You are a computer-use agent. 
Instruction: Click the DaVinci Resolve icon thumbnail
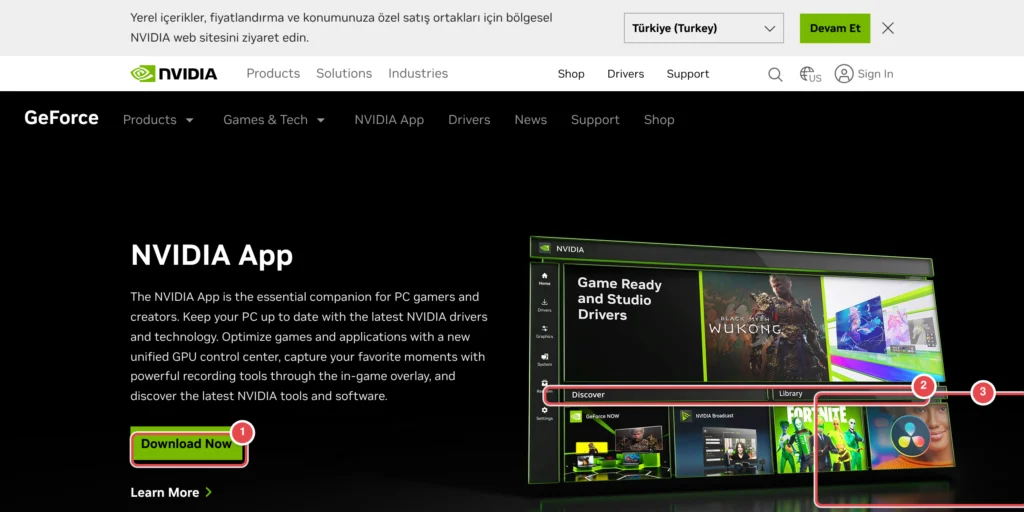click(x=910, y=438)
